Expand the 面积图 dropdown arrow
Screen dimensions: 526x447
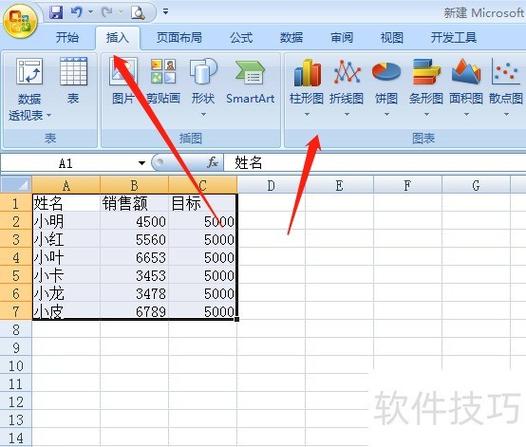coord(466,115)
